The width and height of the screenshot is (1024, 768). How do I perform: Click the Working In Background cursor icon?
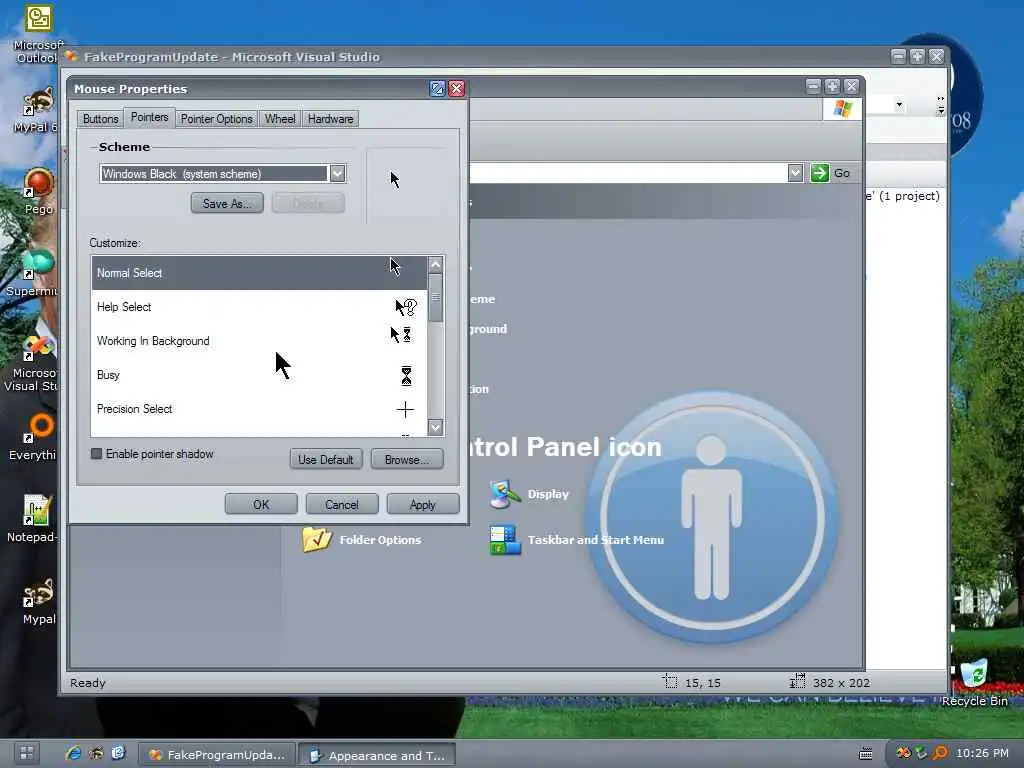(x=400, y=335)
